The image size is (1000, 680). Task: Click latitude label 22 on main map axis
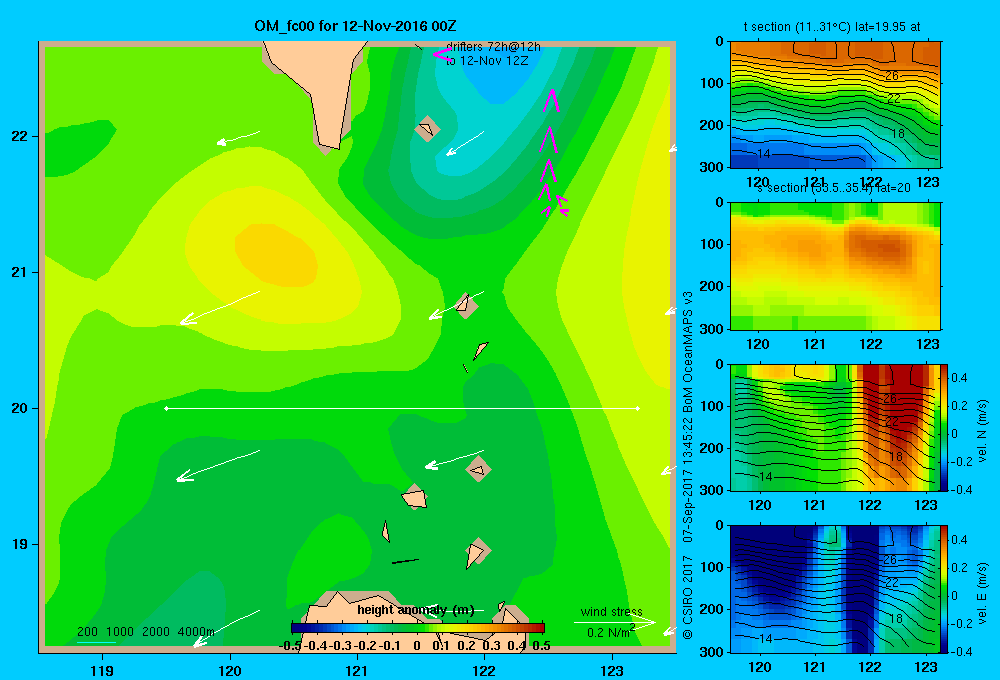click(20, 137)
